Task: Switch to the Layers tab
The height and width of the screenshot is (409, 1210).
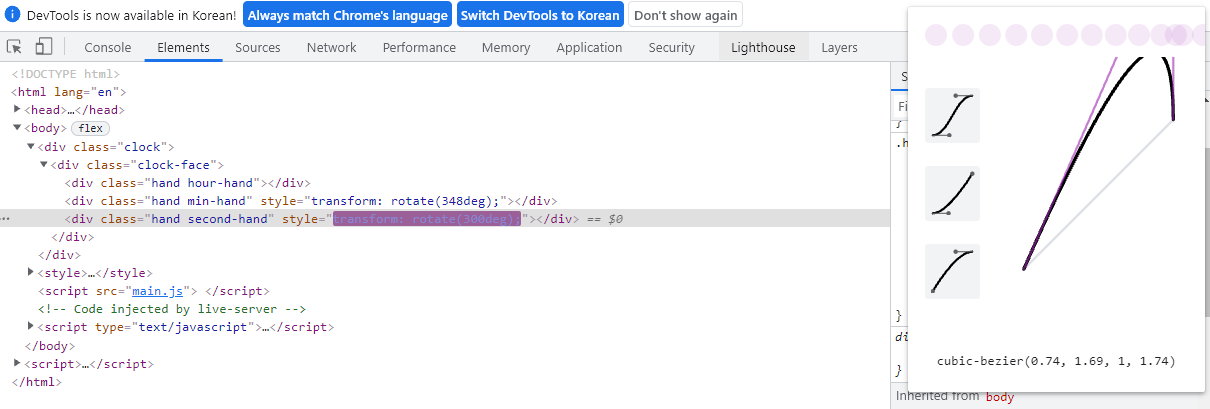Action: (x=839, y=47)
